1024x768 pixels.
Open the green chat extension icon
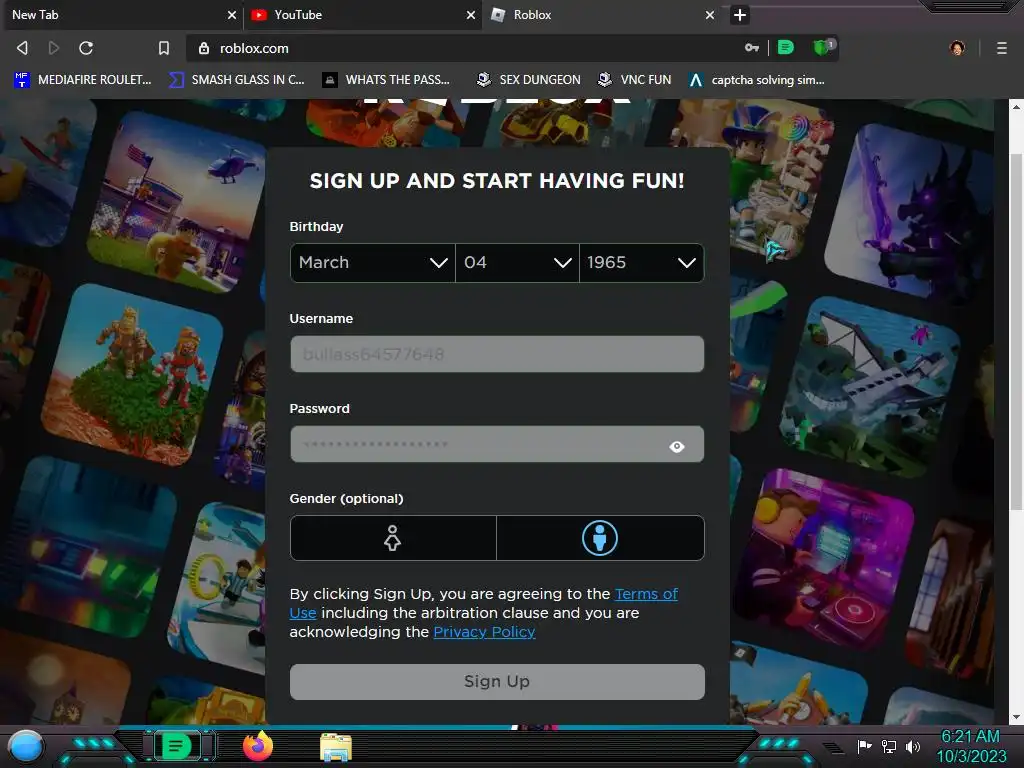coord(786,48)
